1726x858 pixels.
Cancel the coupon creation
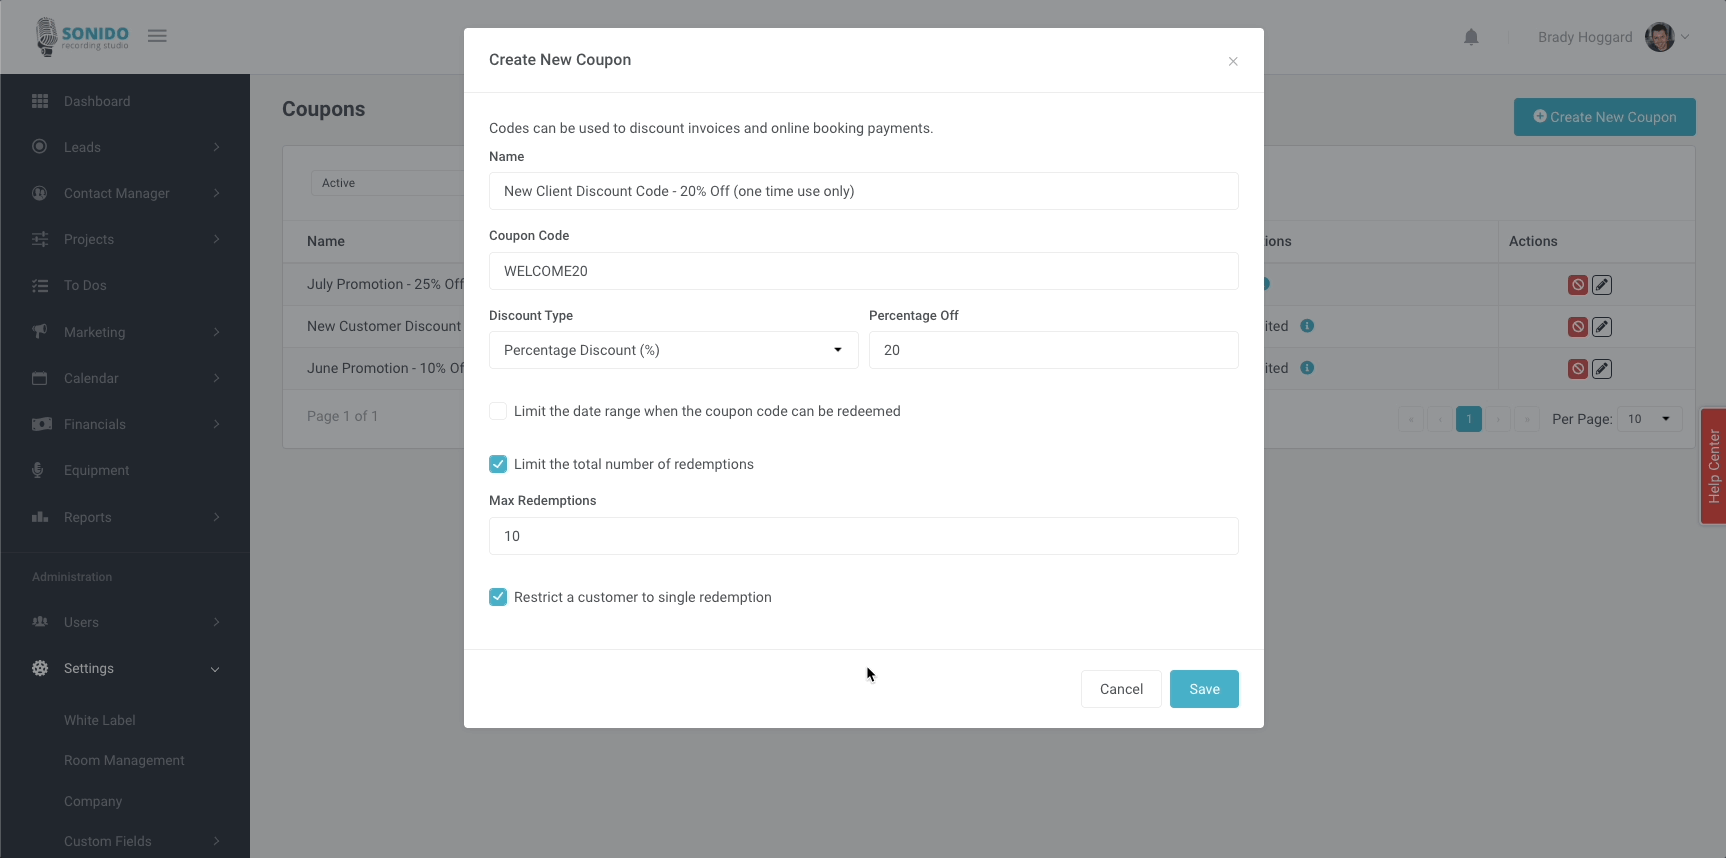point(1121,689)
